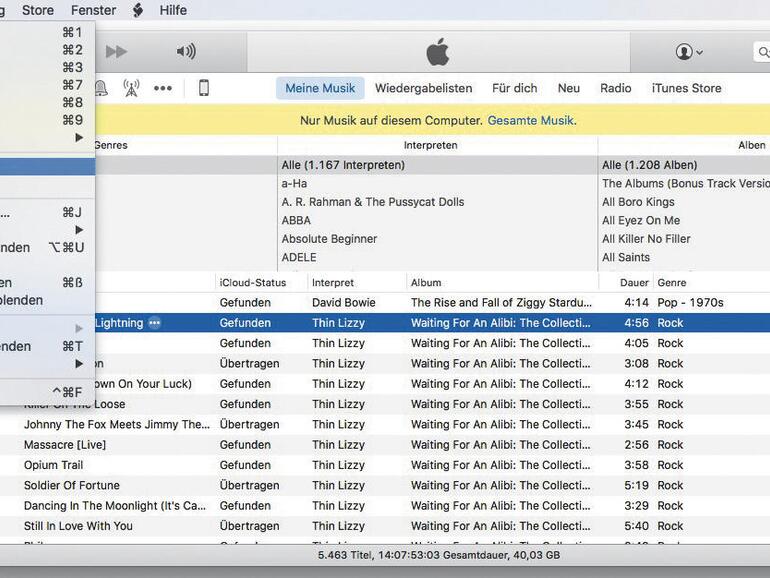Viewport: 770px width, 578px height.
Task: Sort by the iCloud-Status column header
Action: pos(253,283)
